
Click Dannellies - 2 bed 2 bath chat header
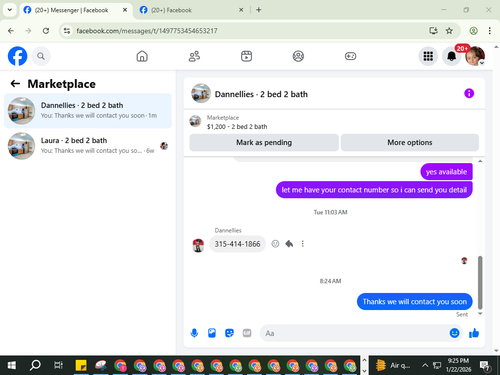pos(261,94)
